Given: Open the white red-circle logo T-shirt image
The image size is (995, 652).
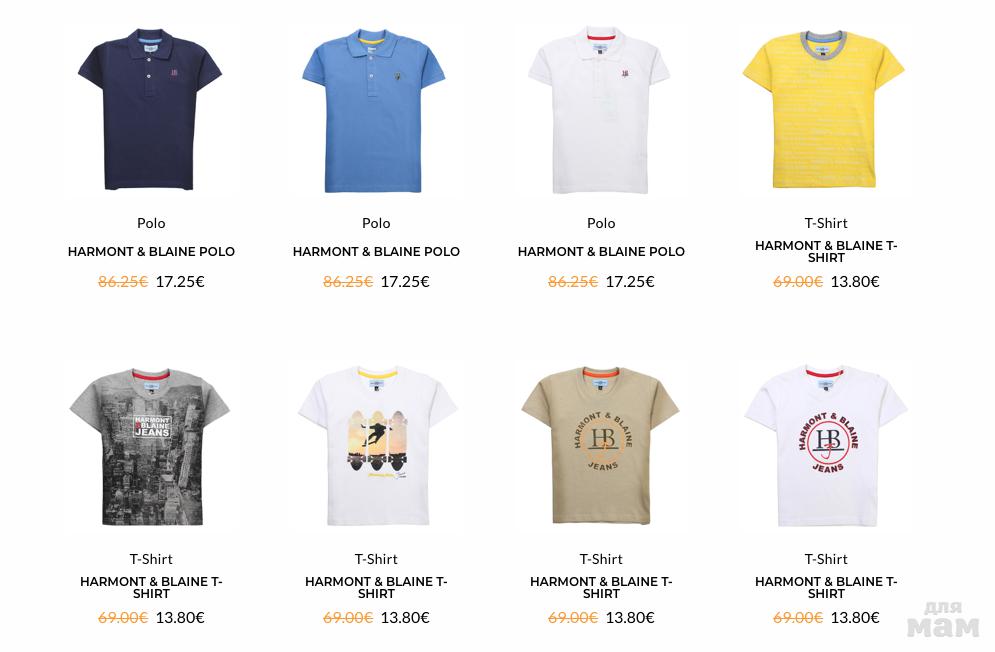Looking at the screenshot, I should (826, 446).
